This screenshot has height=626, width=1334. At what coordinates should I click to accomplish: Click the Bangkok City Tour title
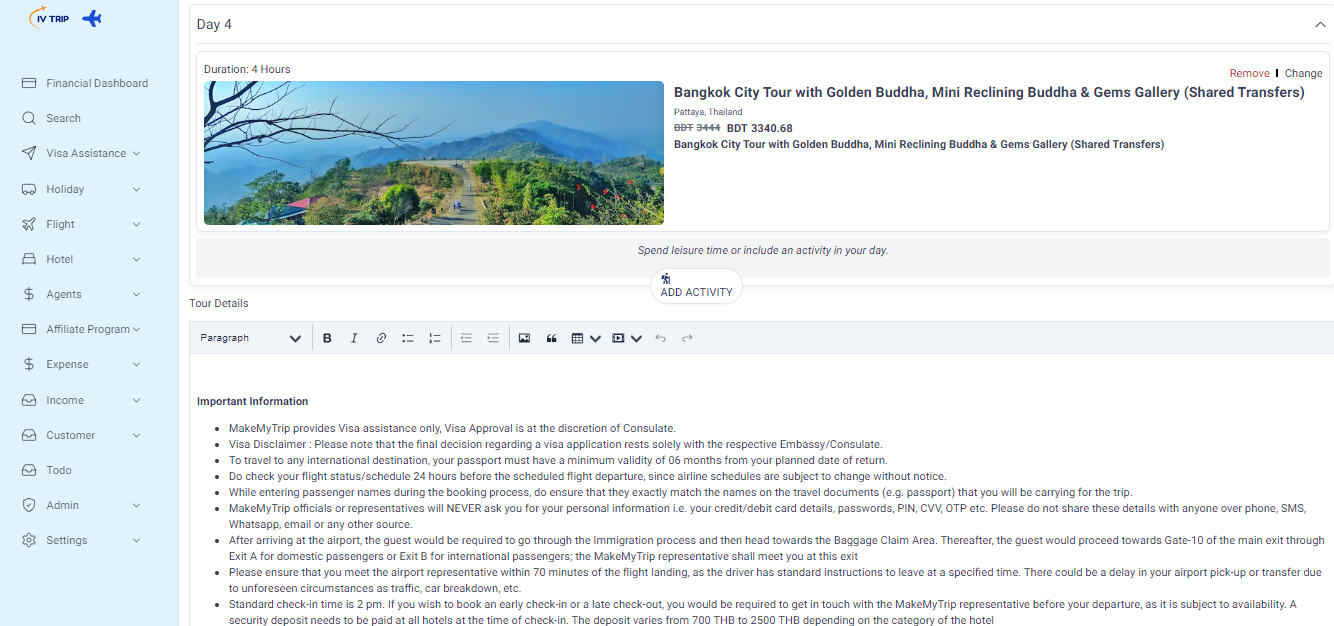point(989,92)
